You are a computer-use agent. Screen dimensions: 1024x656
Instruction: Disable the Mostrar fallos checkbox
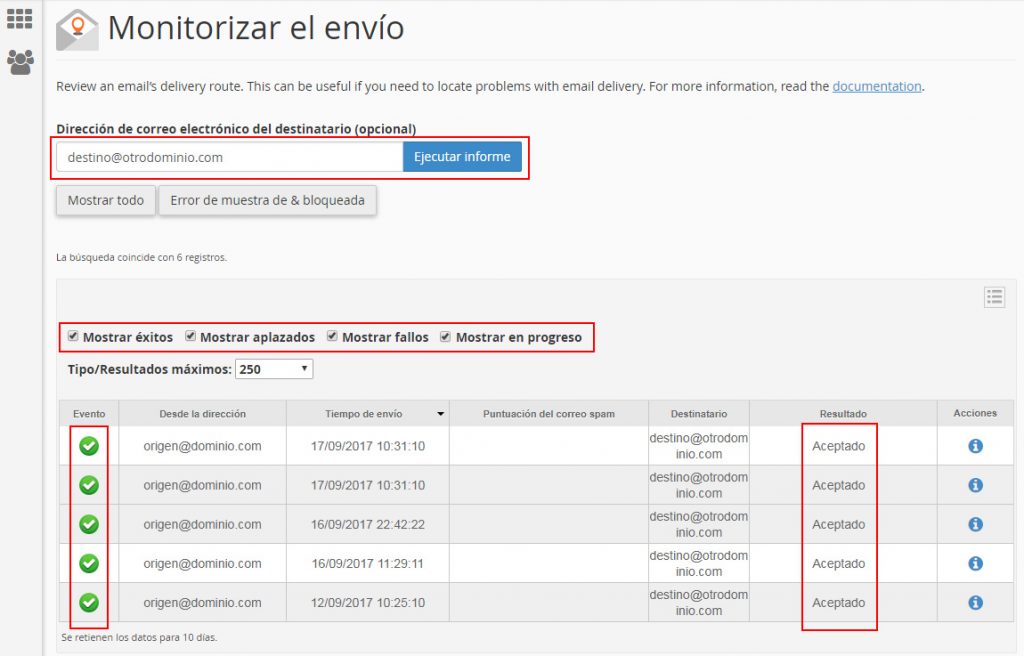(x=331, y=336)
